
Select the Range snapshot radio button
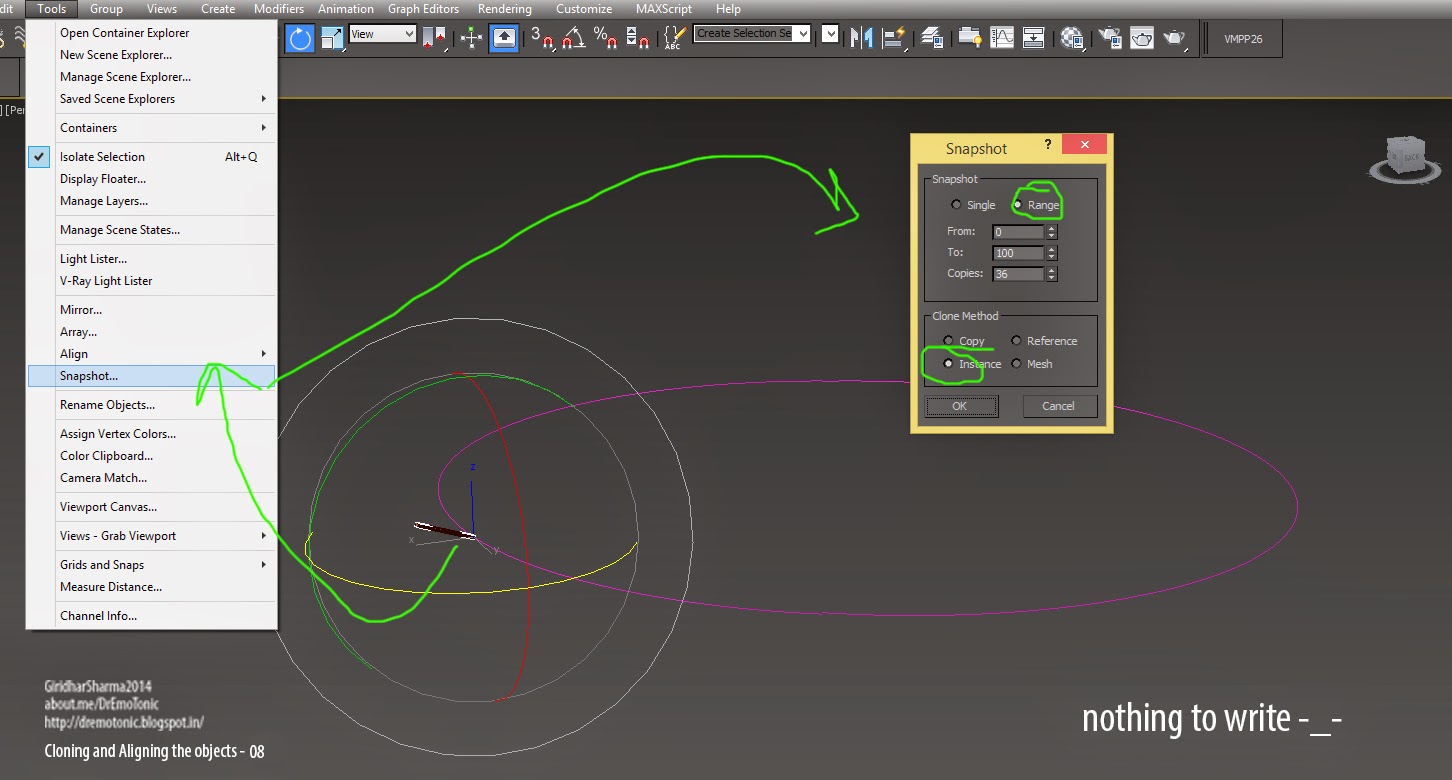pos(1018,205)
